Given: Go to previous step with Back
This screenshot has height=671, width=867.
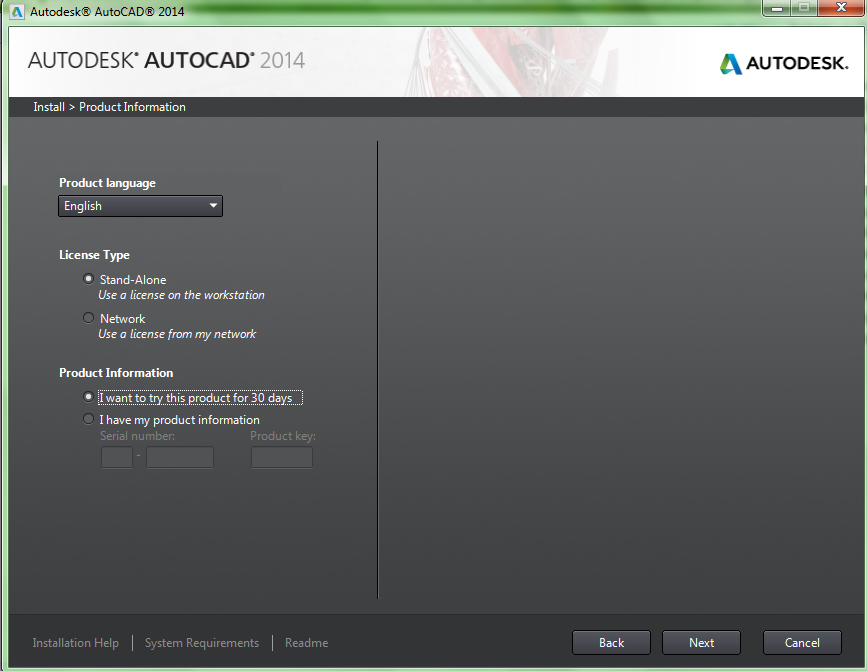Looking at the screenshot, I should coord(611,643).
